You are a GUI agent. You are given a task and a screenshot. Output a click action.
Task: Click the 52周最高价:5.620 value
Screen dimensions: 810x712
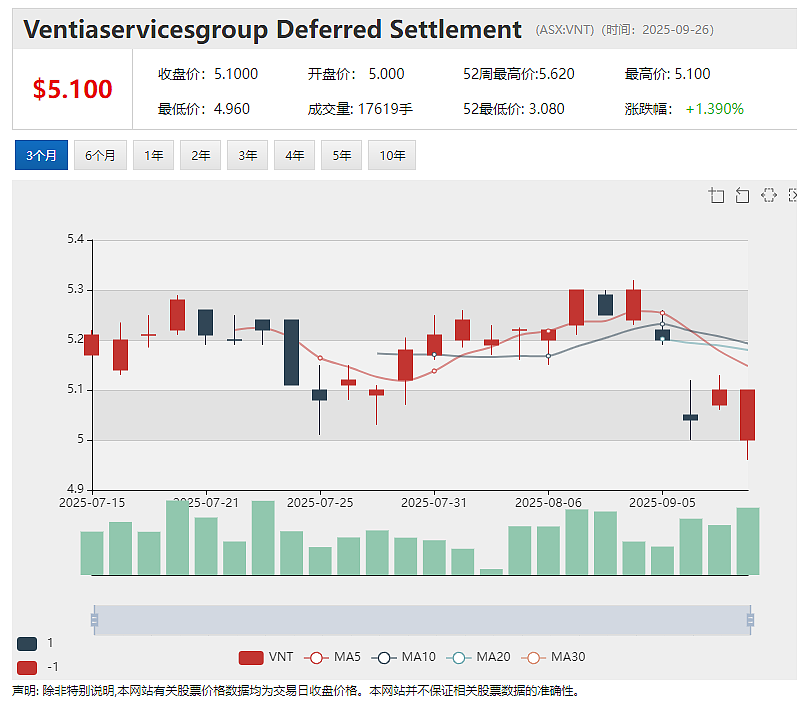coord(519,74)
